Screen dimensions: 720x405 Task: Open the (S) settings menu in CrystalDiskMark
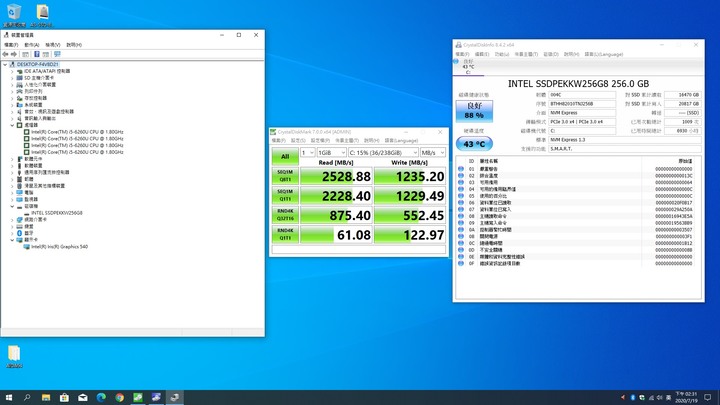pos(298,141)
